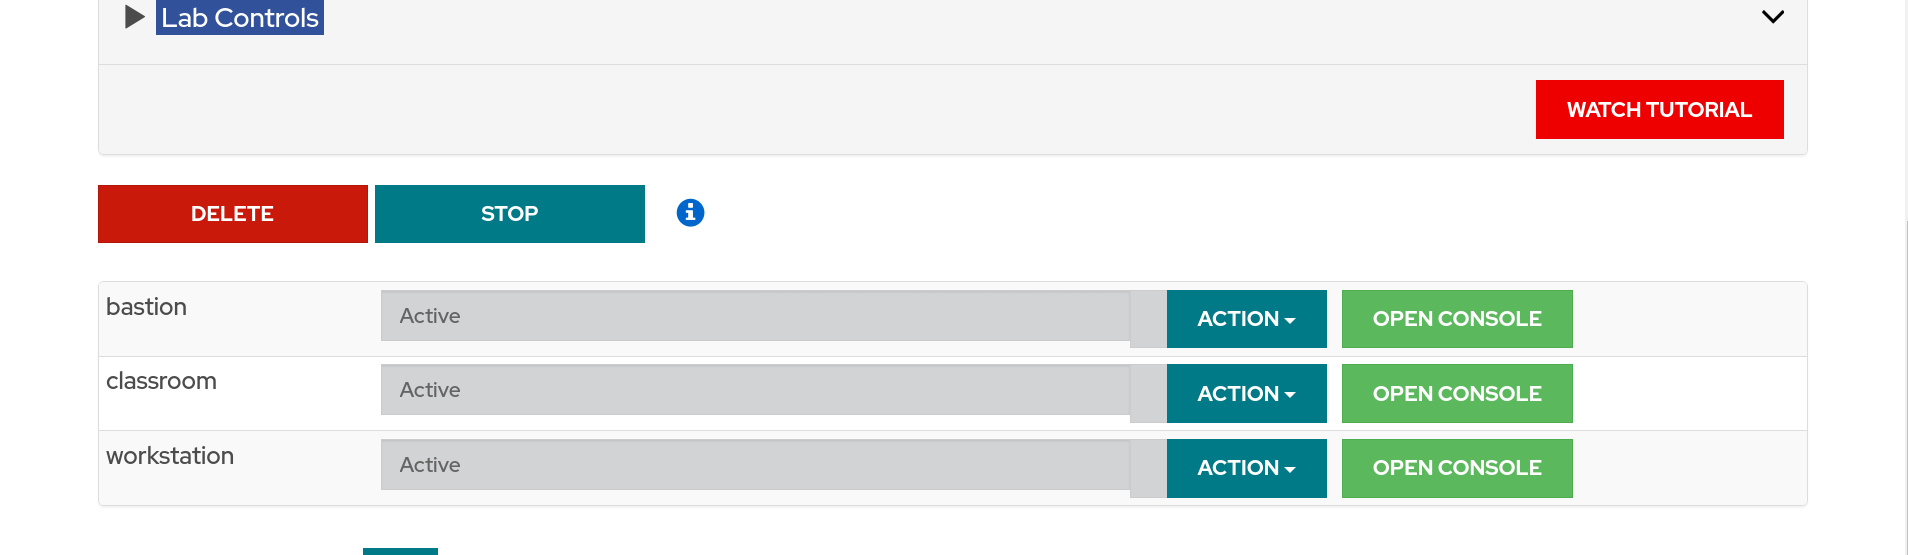Open console for bastion

coord(1456,319)
